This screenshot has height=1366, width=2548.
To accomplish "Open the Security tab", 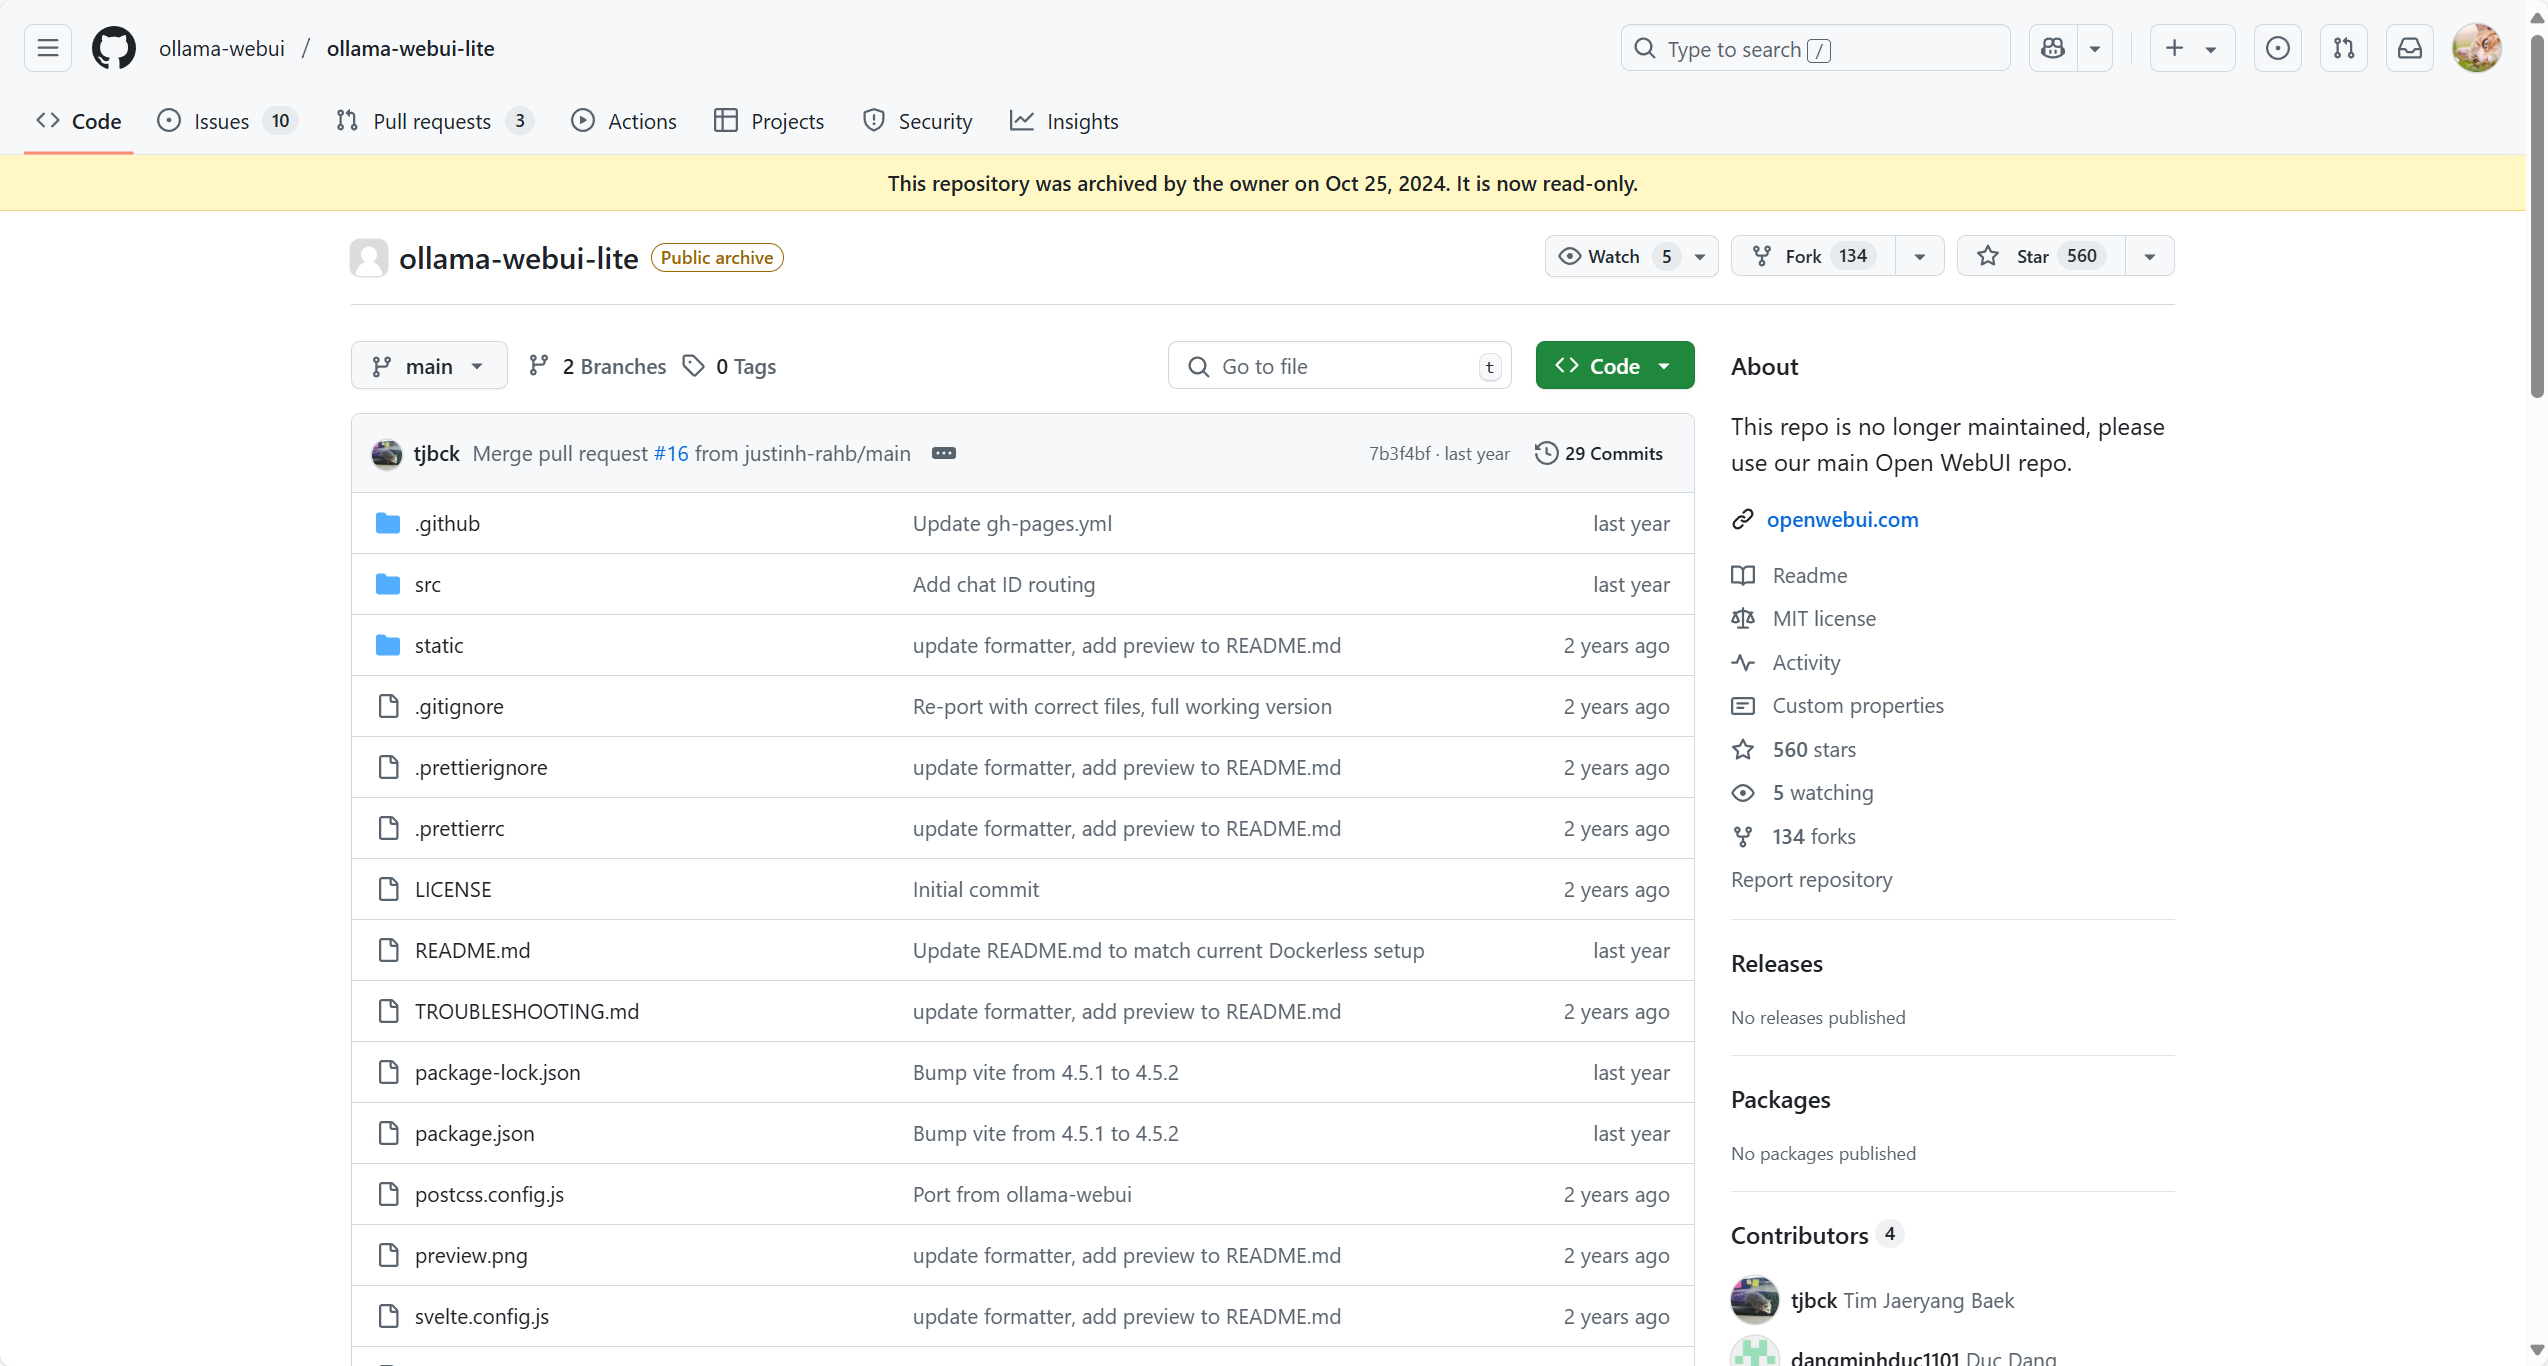I will tap(917, 121).
